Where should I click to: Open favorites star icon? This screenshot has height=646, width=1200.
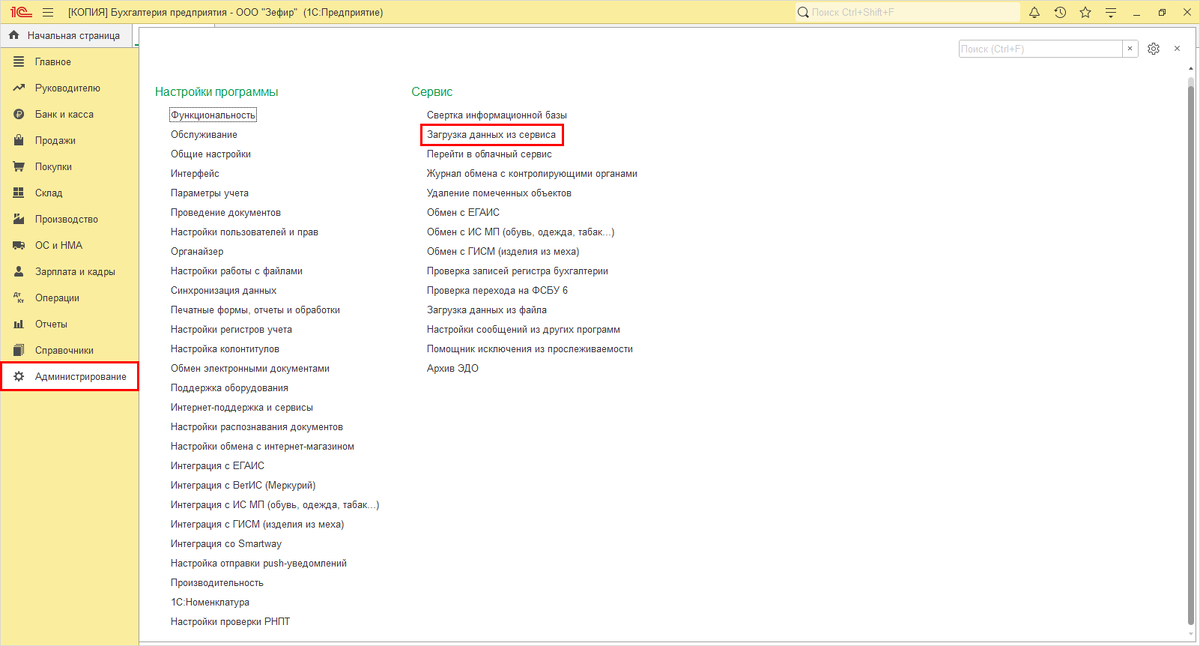click(1085, 12)
